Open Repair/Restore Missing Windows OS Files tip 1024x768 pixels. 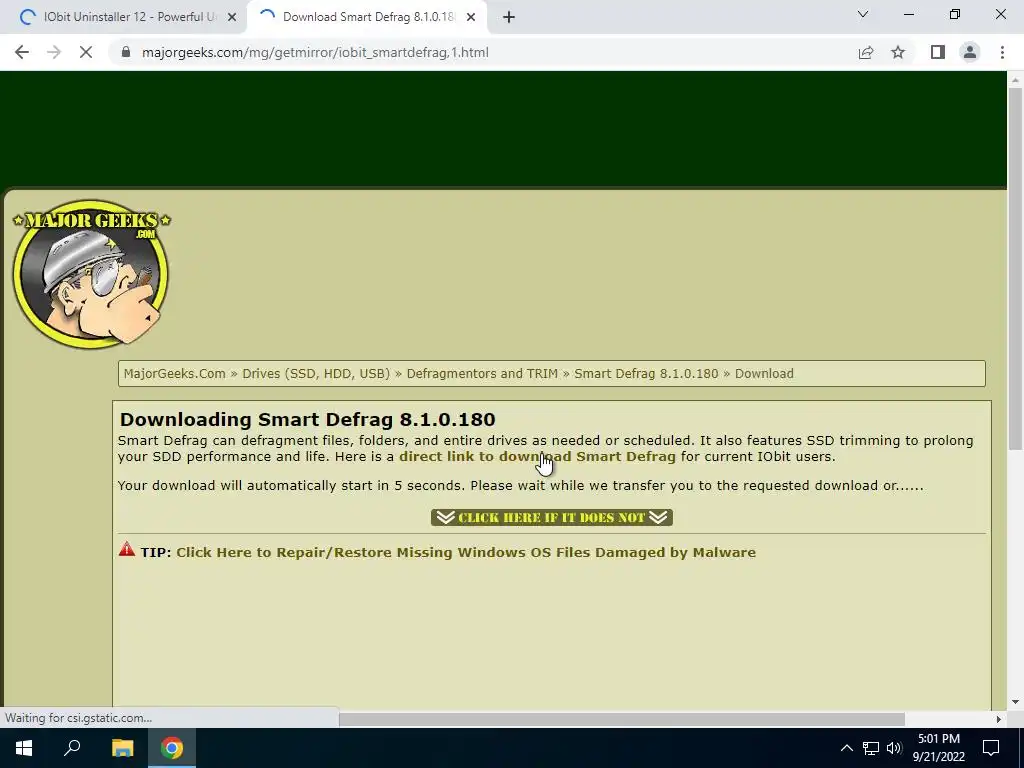(466, 552)
